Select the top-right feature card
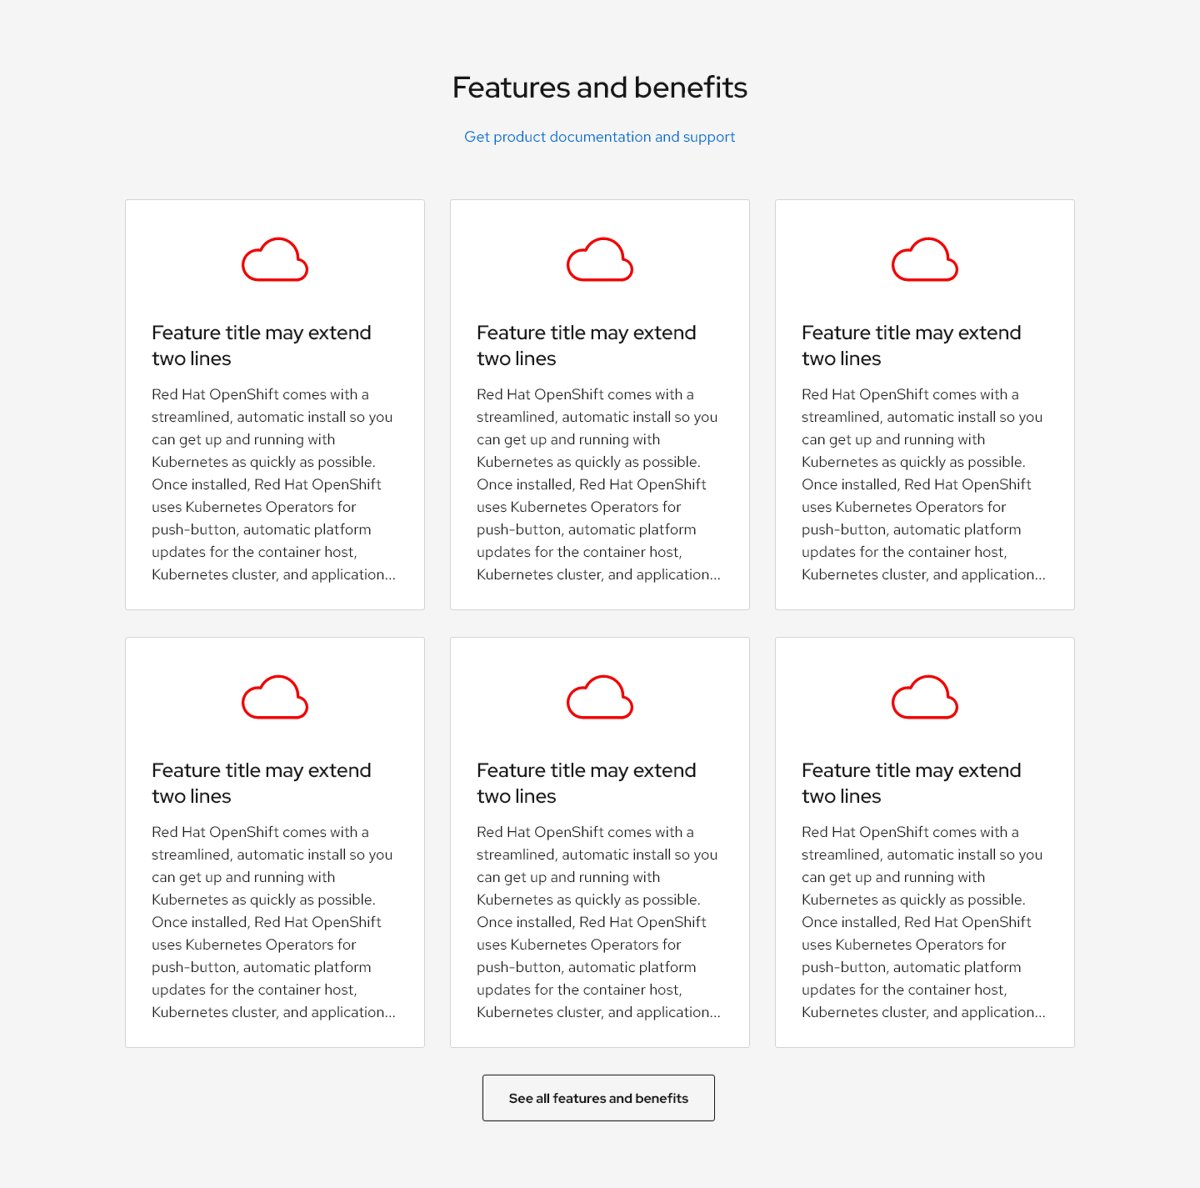The image size is (1200, 1188). coord(924,404)
